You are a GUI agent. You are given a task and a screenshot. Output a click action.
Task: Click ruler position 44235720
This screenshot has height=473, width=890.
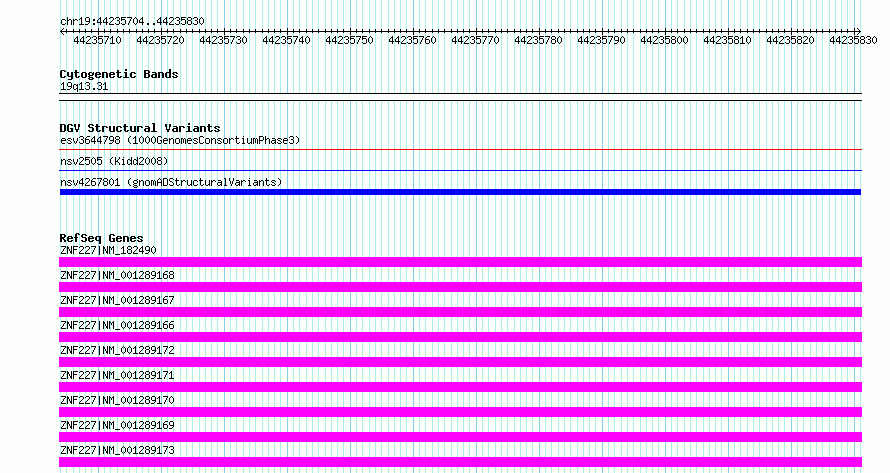[x=160, y=40]
